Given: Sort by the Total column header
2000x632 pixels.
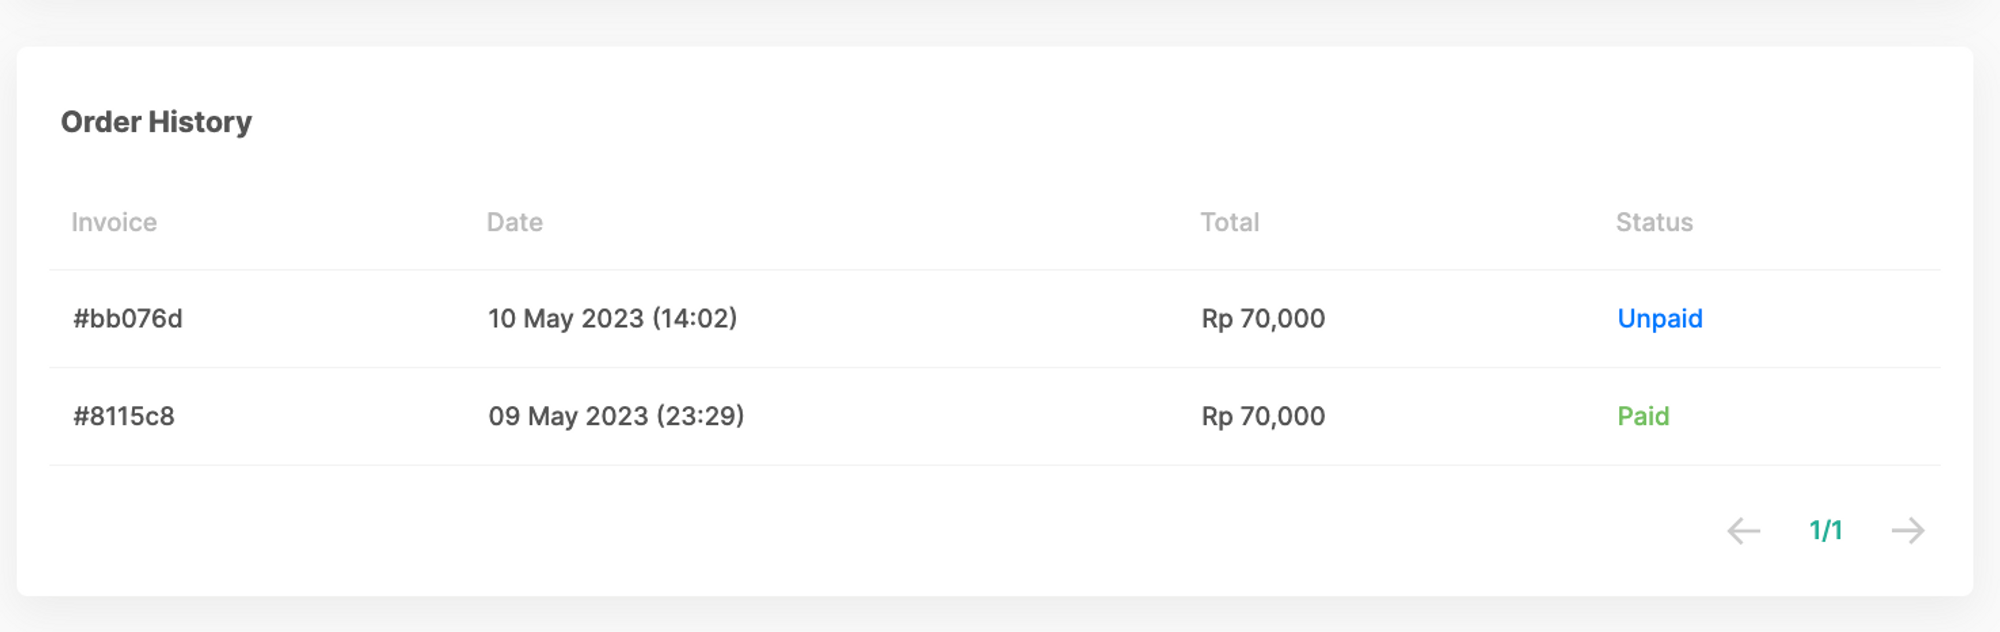Looking at the screenshot, I should point(1229,222).
